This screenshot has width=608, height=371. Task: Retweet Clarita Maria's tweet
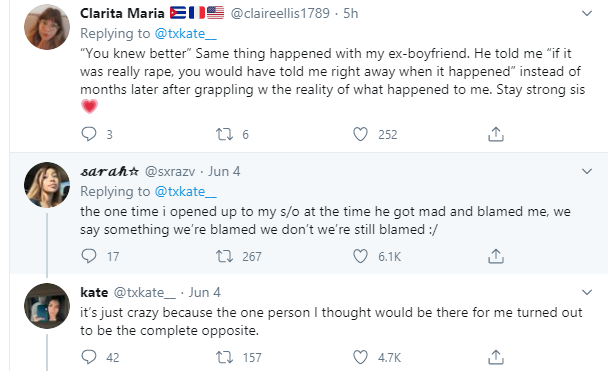pos(225,134)
